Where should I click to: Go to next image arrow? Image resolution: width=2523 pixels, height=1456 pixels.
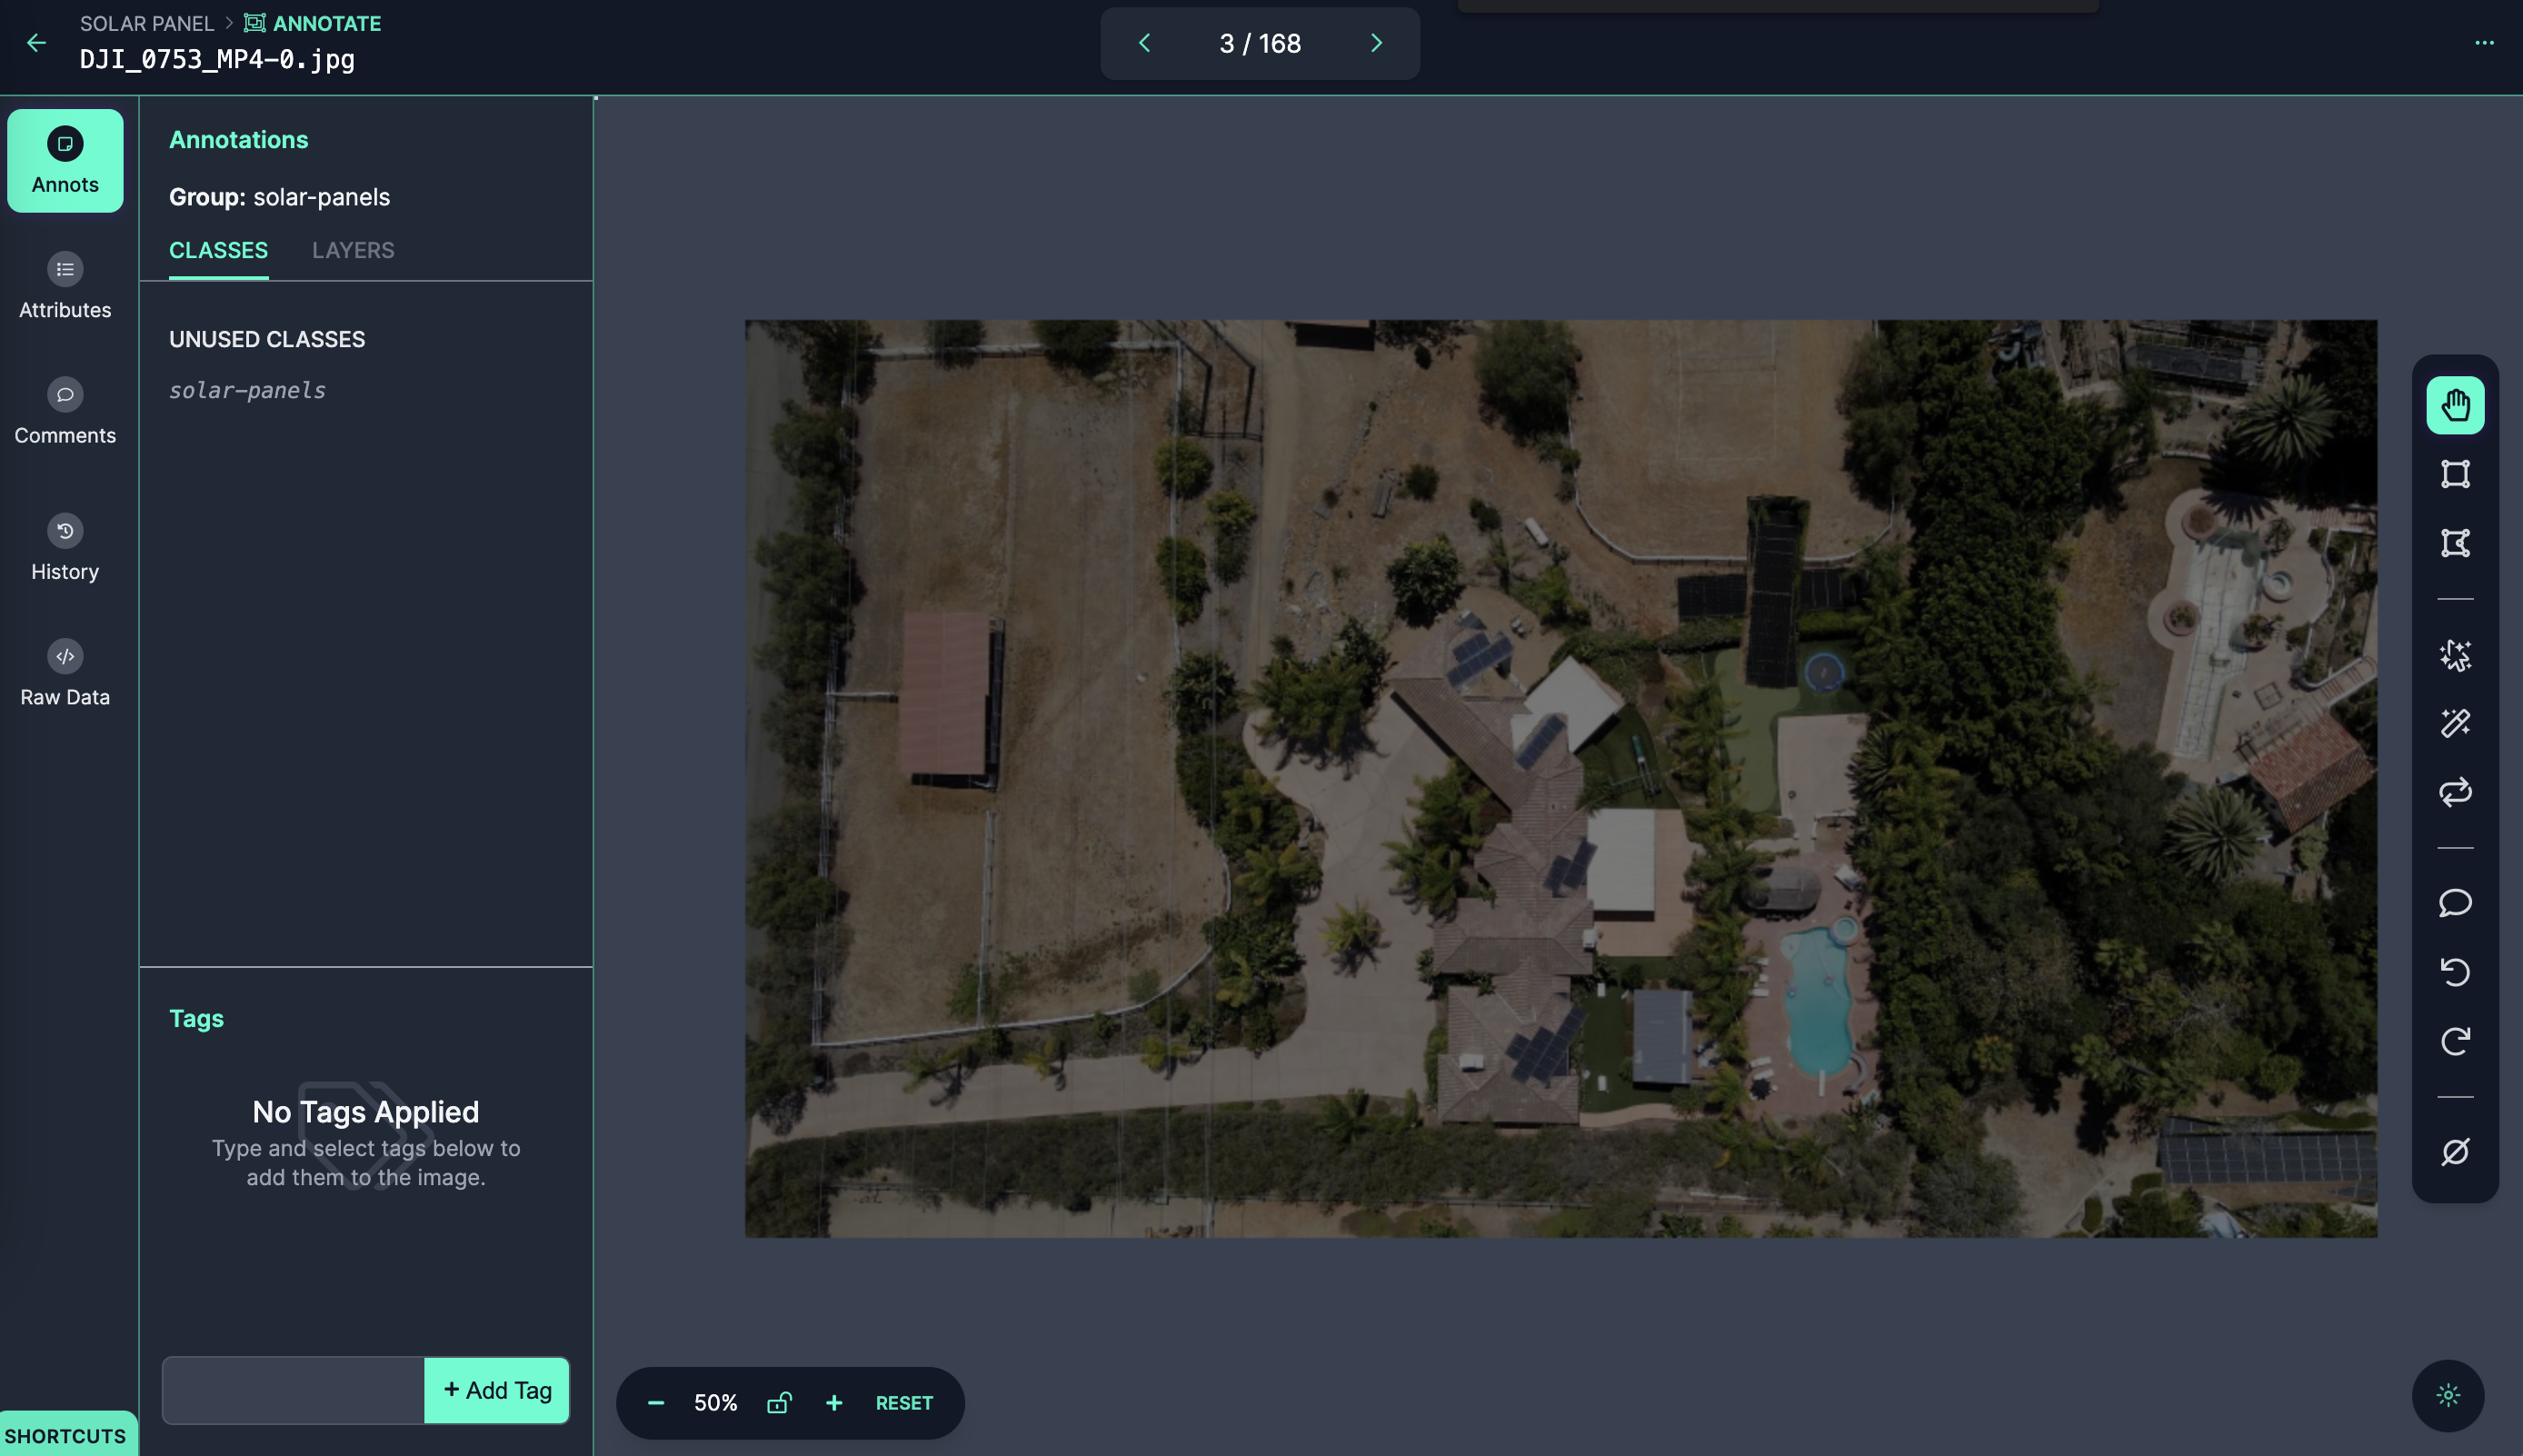point(1376,43)
